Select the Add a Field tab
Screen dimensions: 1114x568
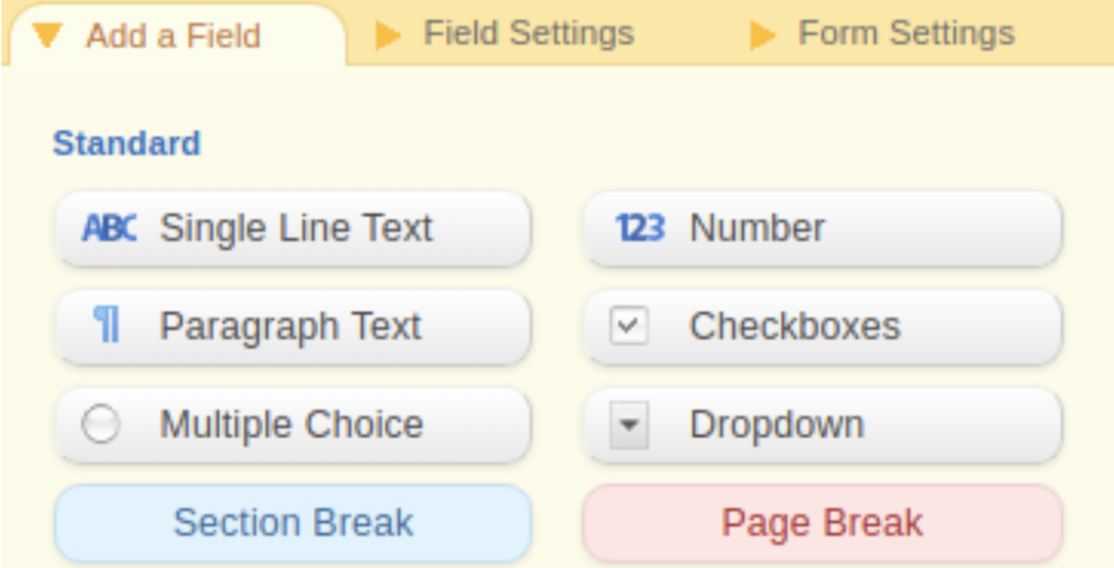(173, 36)
